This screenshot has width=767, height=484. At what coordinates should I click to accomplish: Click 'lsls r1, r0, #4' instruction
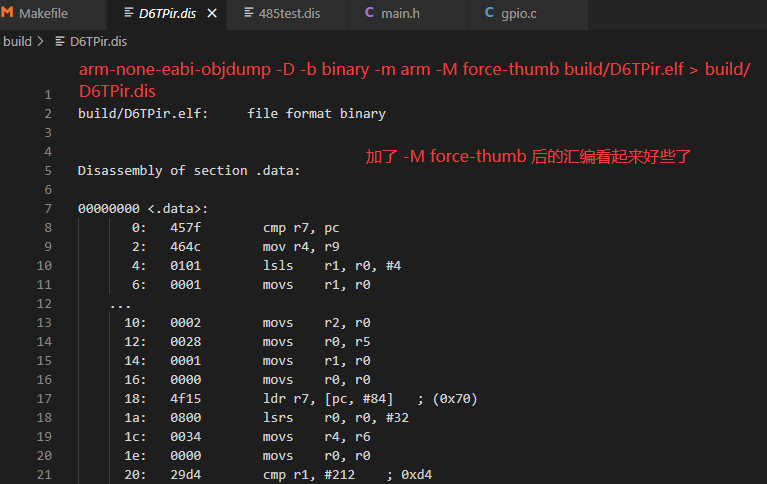click(x=332, y=266)
